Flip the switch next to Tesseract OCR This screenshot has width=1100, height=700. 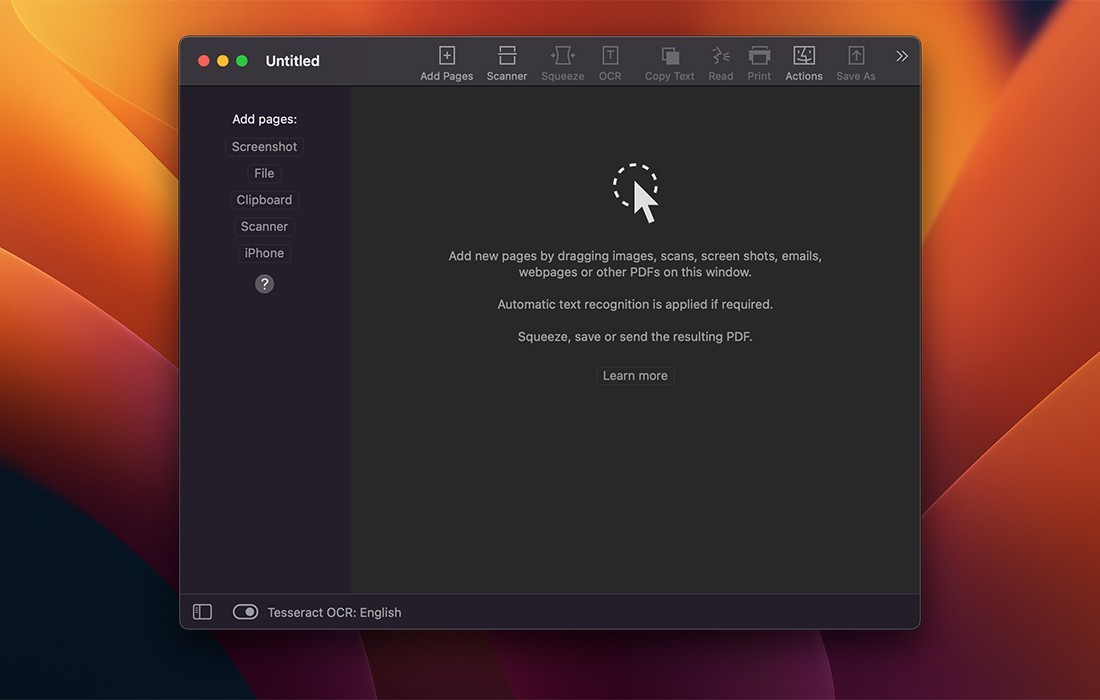[x=245, y=611]
